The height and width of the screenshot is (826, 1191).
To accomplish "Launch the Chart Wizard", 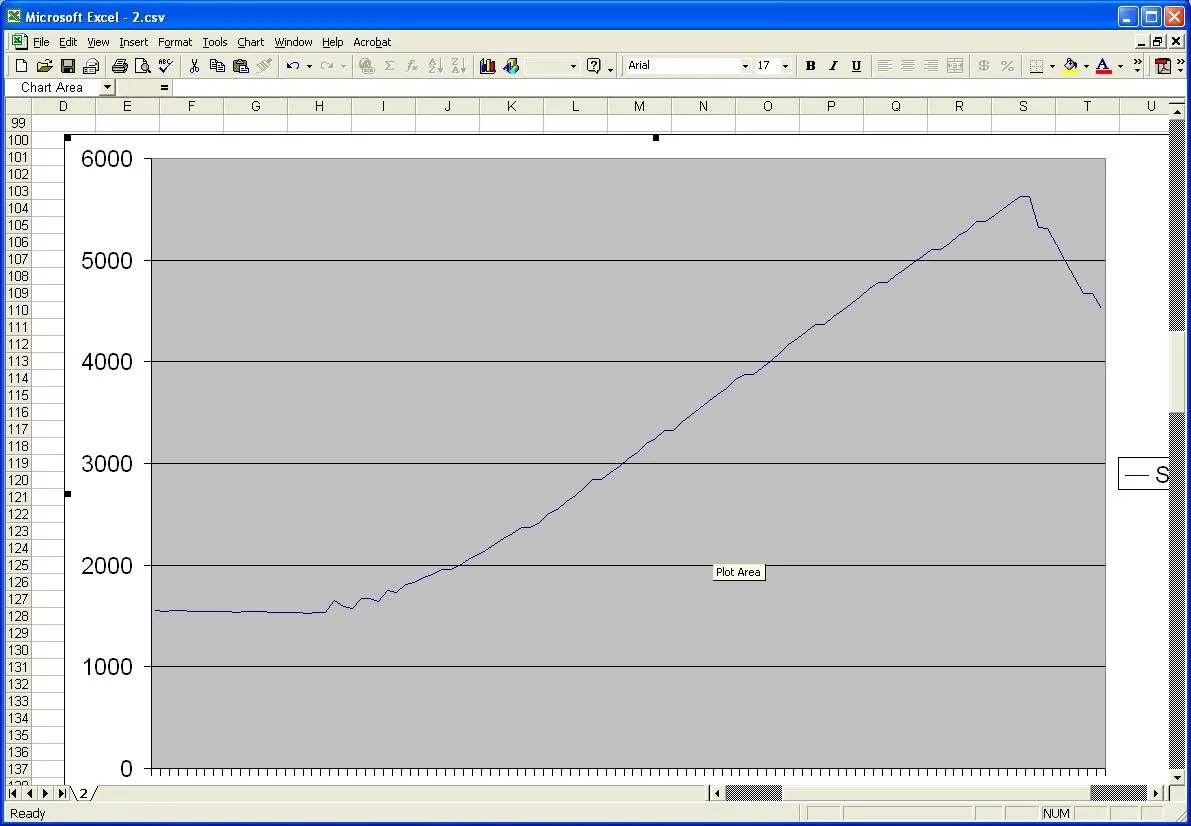I will (x=488, y=66).
